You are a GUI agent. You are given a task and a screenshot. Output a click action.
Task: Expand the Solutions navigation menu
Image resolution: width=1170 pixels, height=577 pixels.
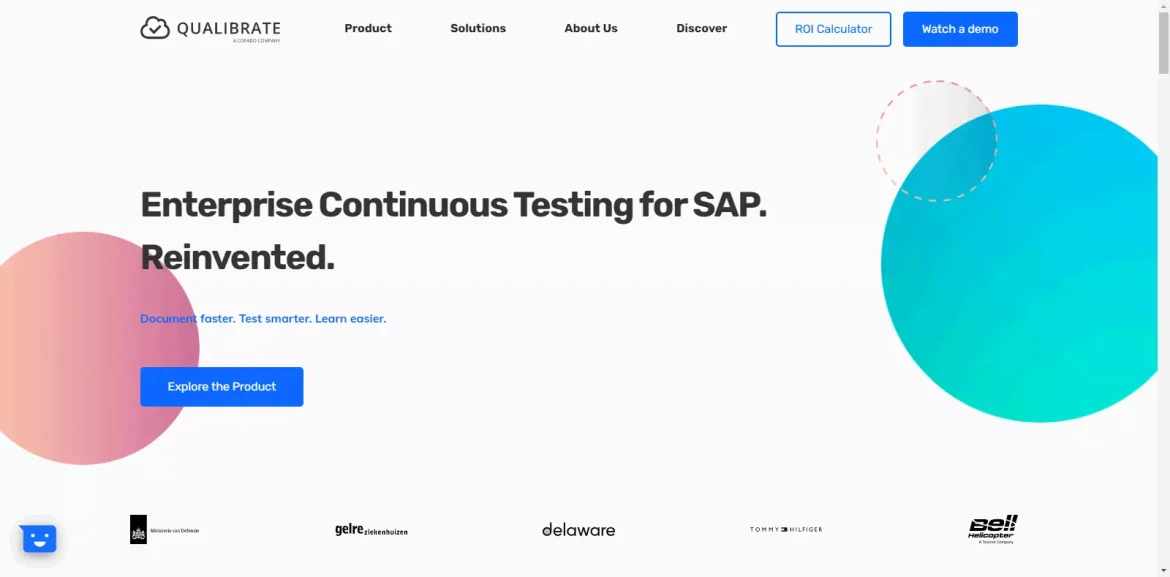[x=478, y=28]
